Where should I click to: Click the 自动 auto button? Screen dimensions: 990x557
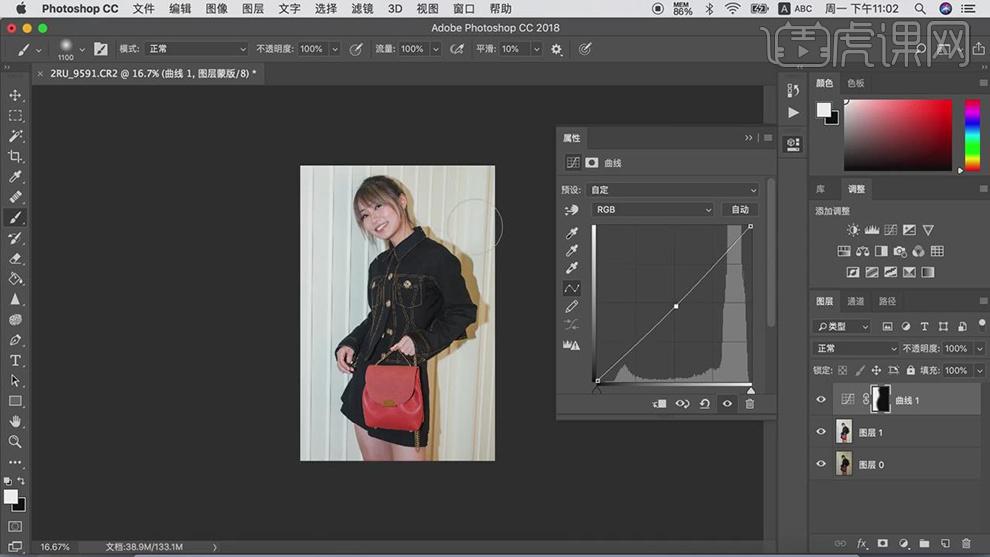[x=740, y=210]
